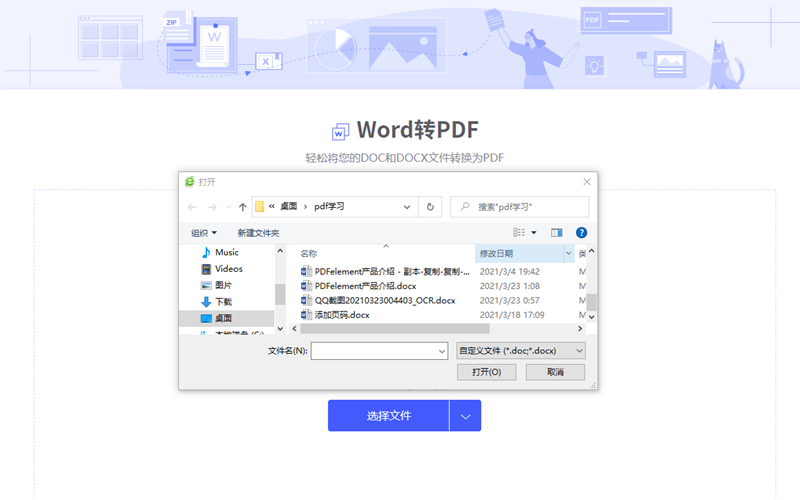Select the Videos folder in sidebar
The width and height of the screenshot is (800, 500).
[228, 269]
